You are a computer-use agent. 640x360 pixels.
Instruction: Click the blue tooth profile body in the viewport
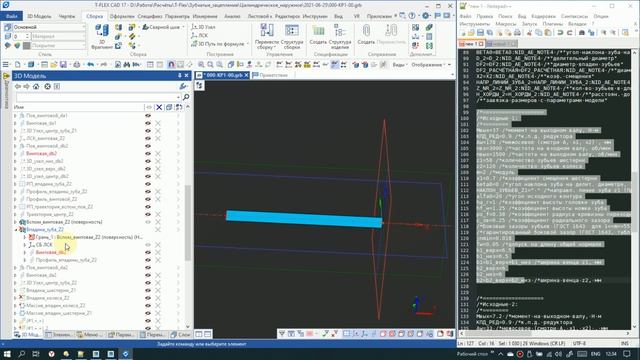(304, 219)
